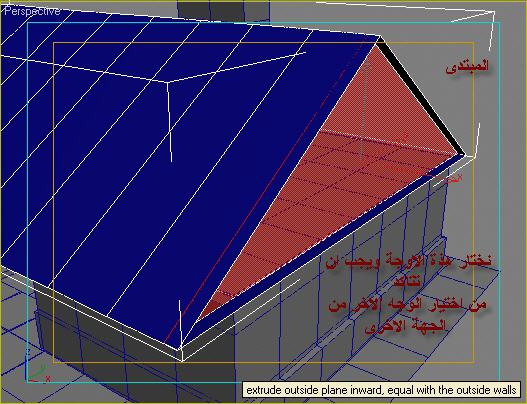This screenshot has height=404, width=527.
Task: Select the gable's right corner vertex
Action: (x=462, y=155)
